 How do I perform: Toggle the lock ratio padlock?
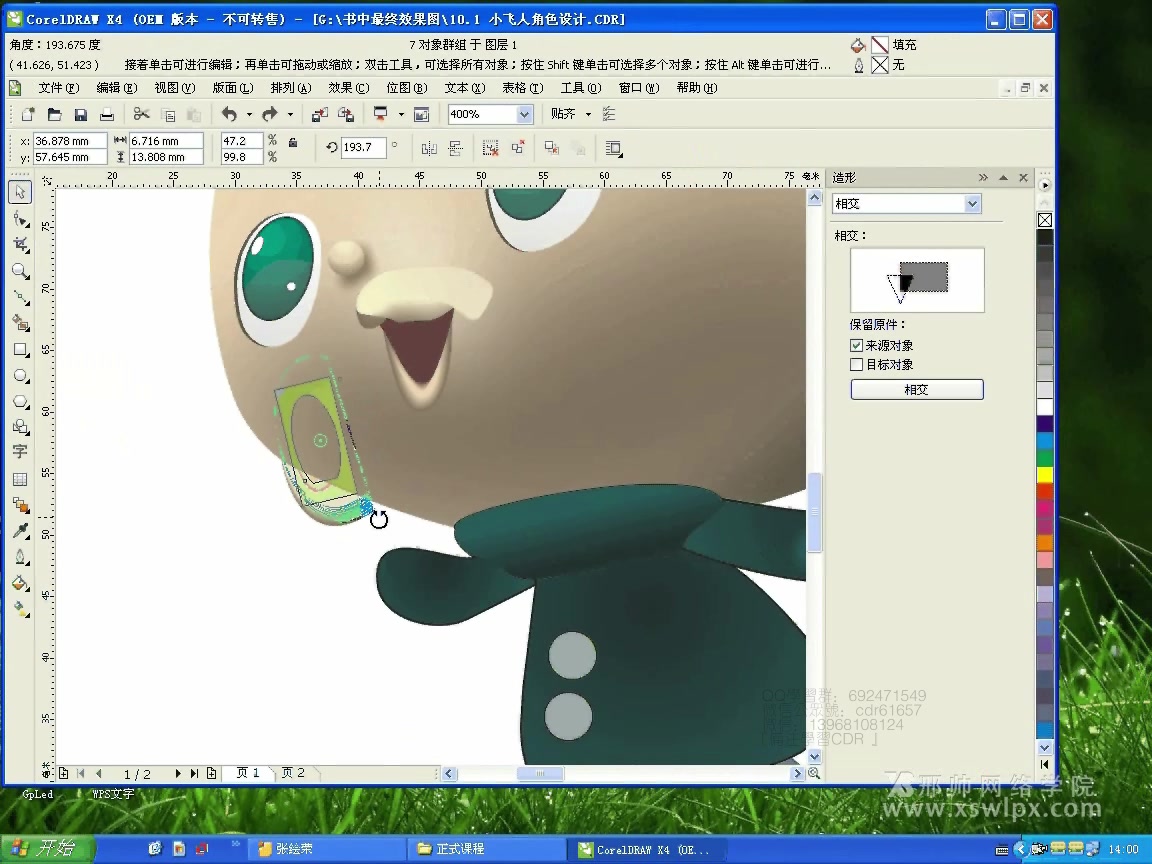(x=293, y=143)
